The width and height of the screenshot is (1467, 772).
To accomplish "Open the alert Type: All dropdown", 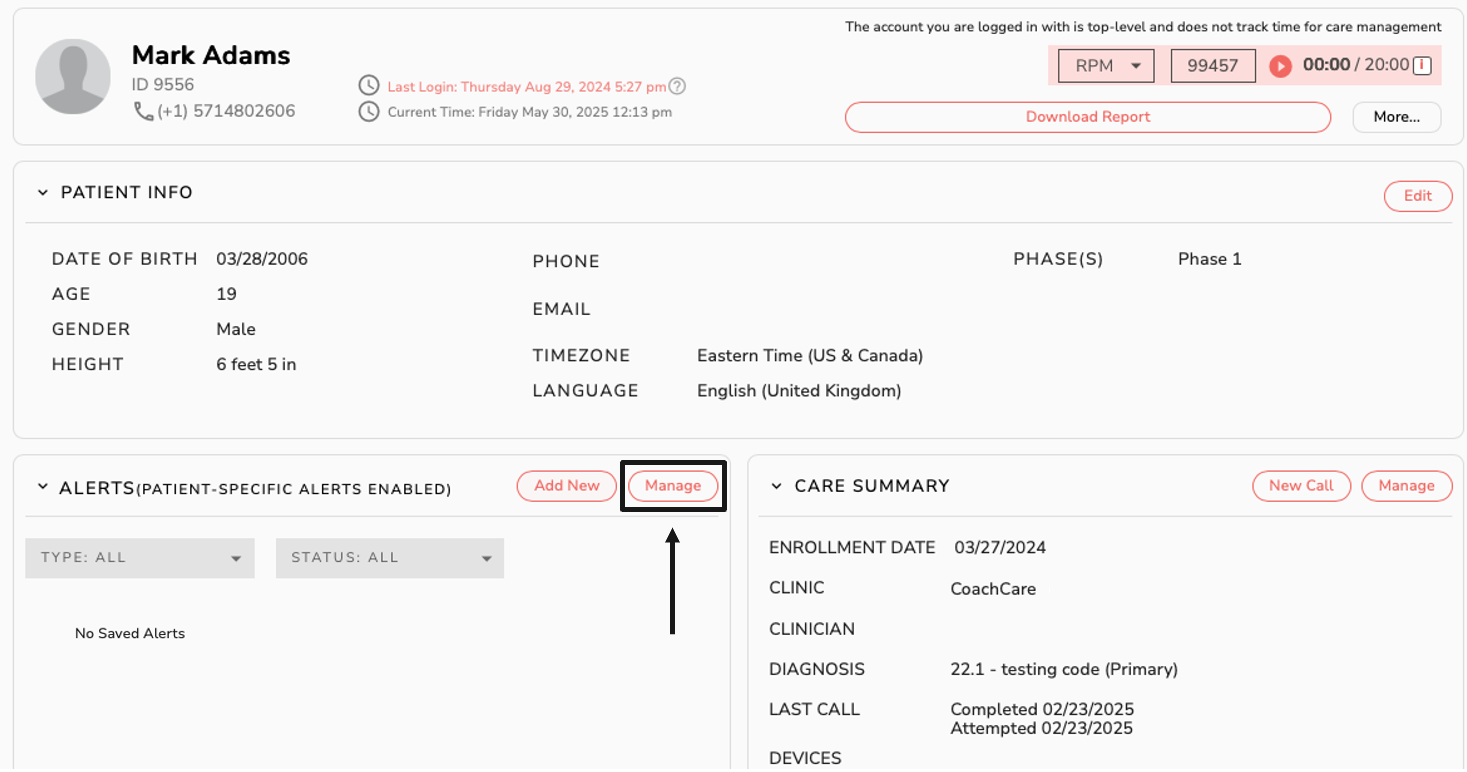I will 140,558.
